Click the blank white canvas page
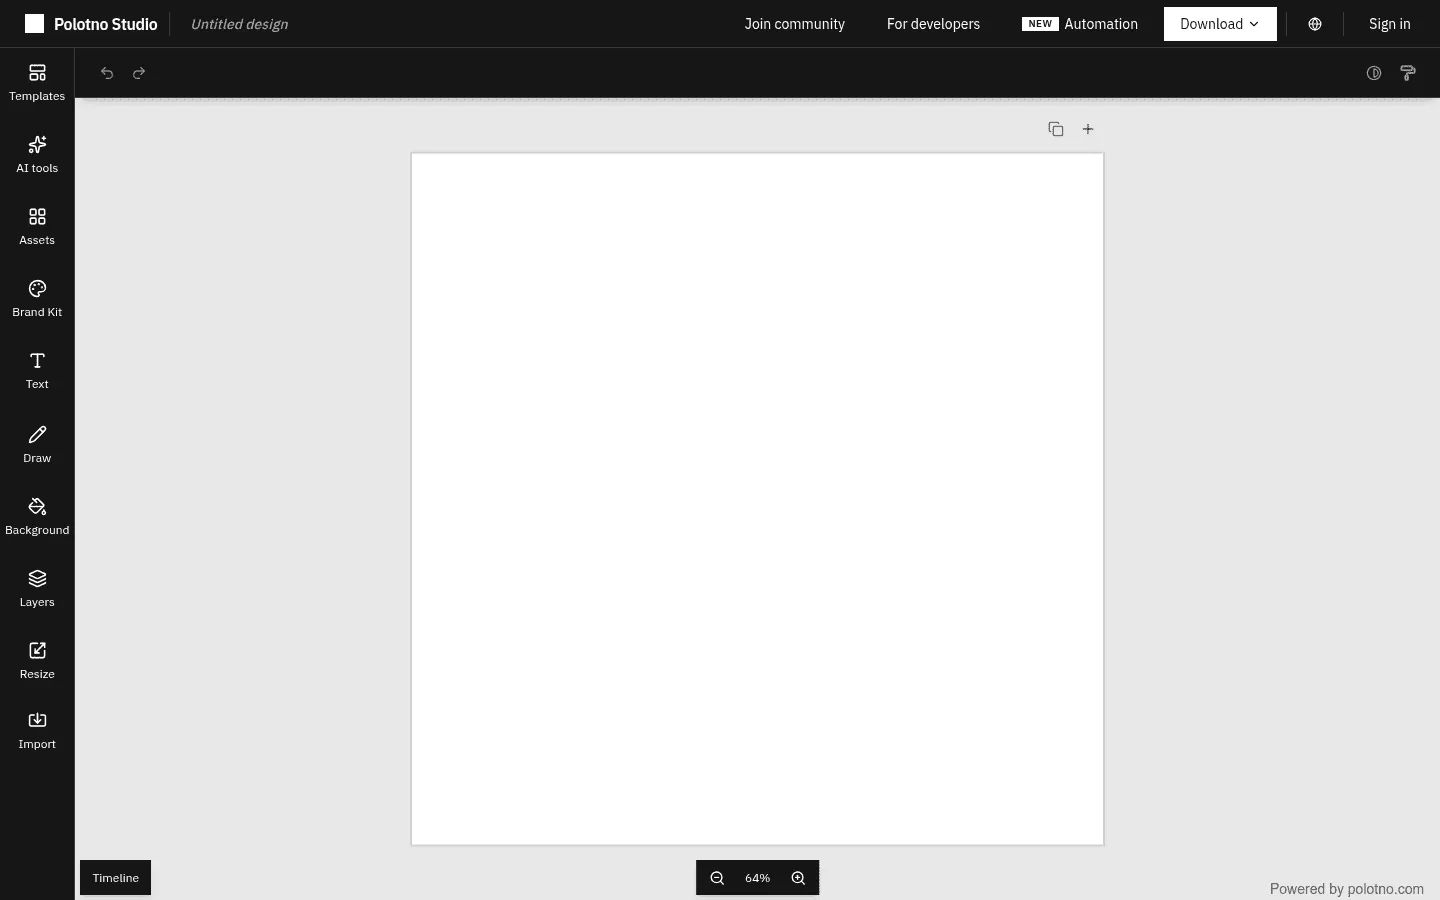This screenshot has height=900, width=1440. [x=757, y=499]
